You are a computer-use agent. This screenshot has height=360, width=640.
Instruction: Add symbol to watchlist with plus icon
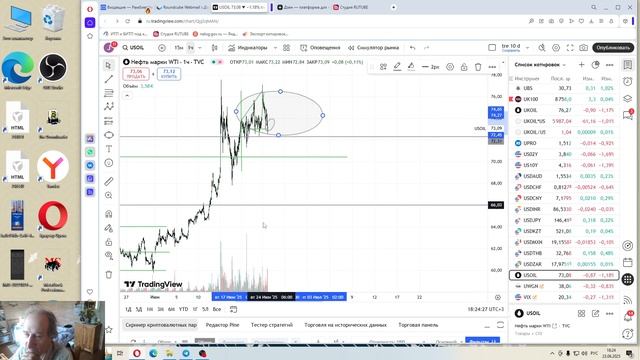tap(581, 64)
